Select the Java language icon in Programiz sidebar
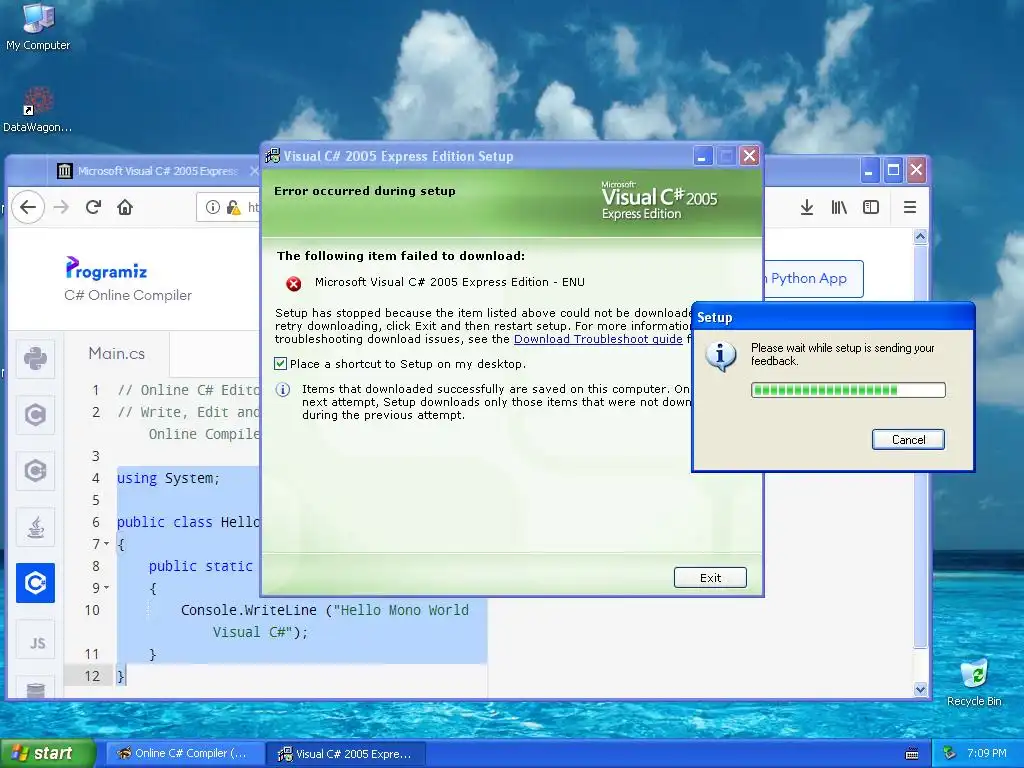 pyautogui.click(x=35, y=527)
